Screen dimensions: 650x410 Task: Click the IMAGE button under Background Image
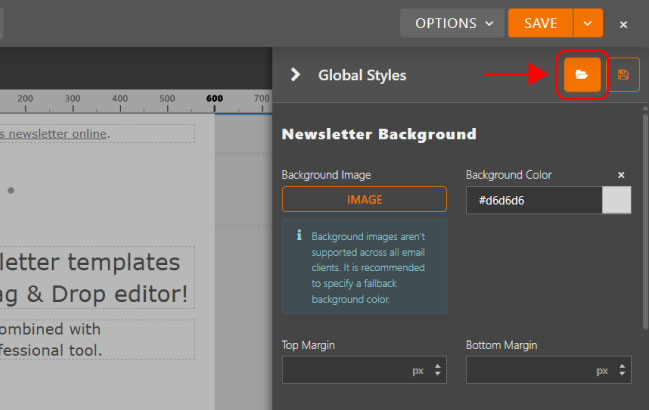point(364,199)
